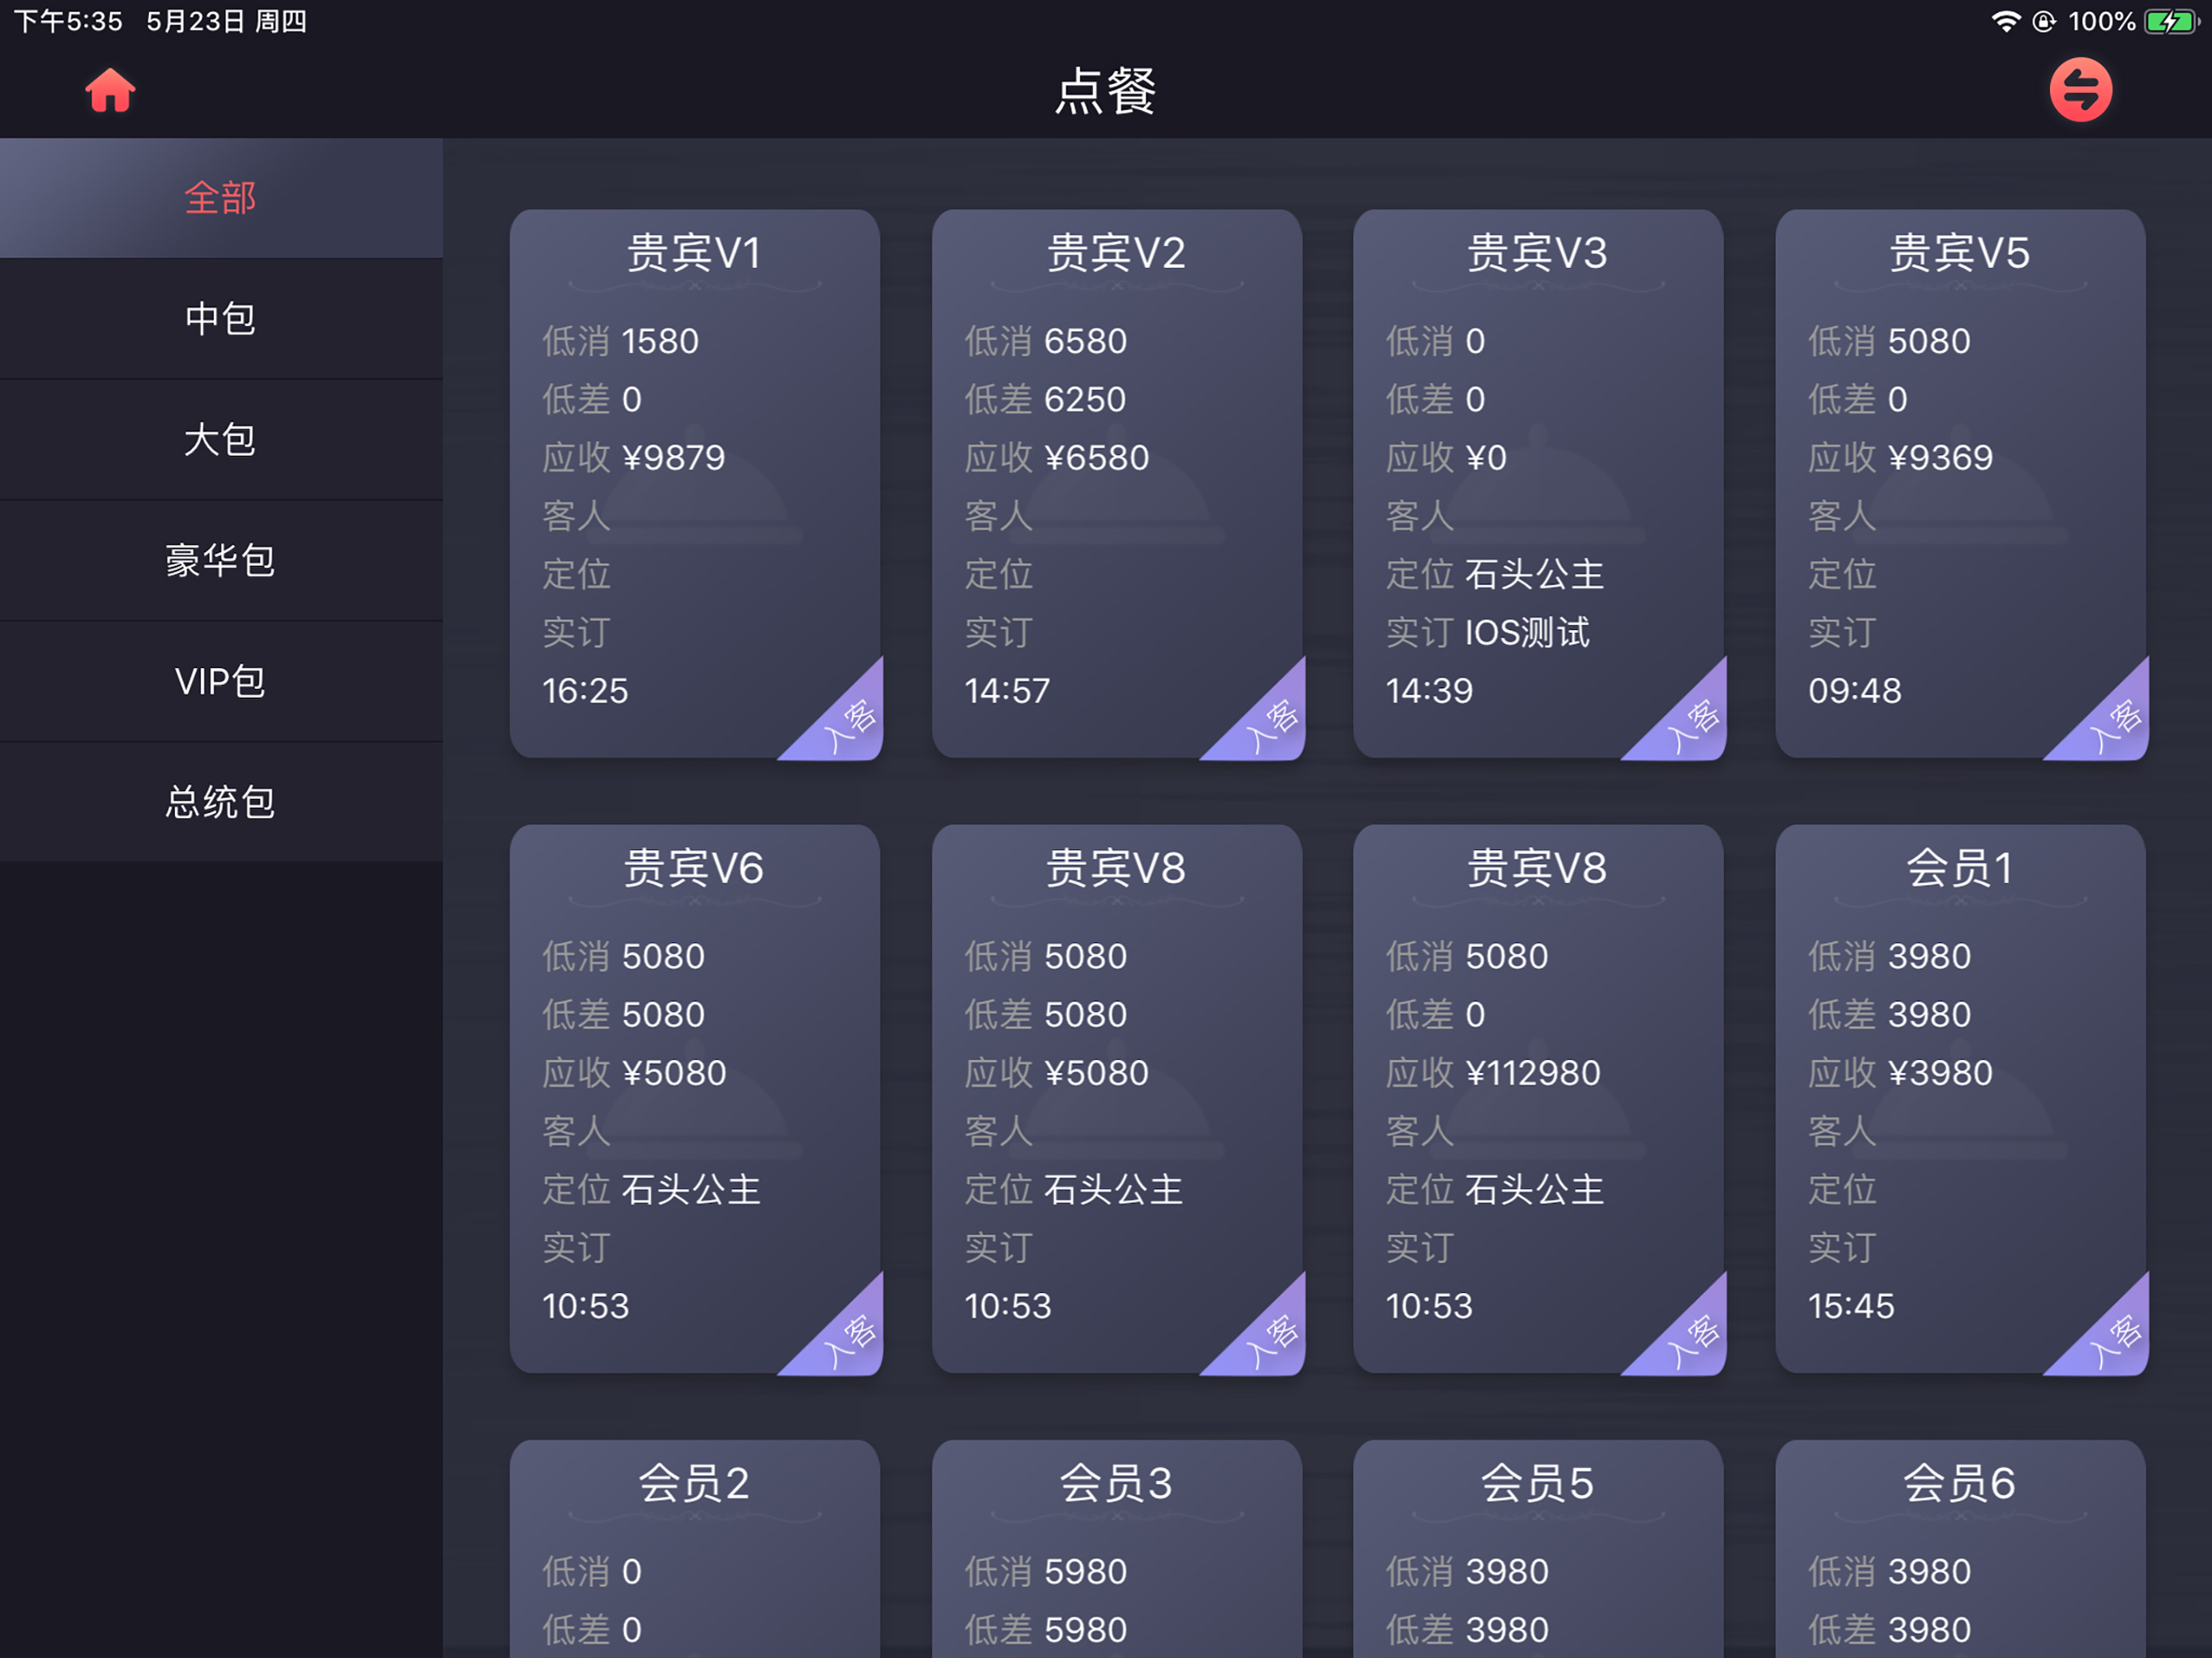Click the 低消 3980 text on 会员5
This screenshot has width=2212, height=1658.
[1467, 1572]
